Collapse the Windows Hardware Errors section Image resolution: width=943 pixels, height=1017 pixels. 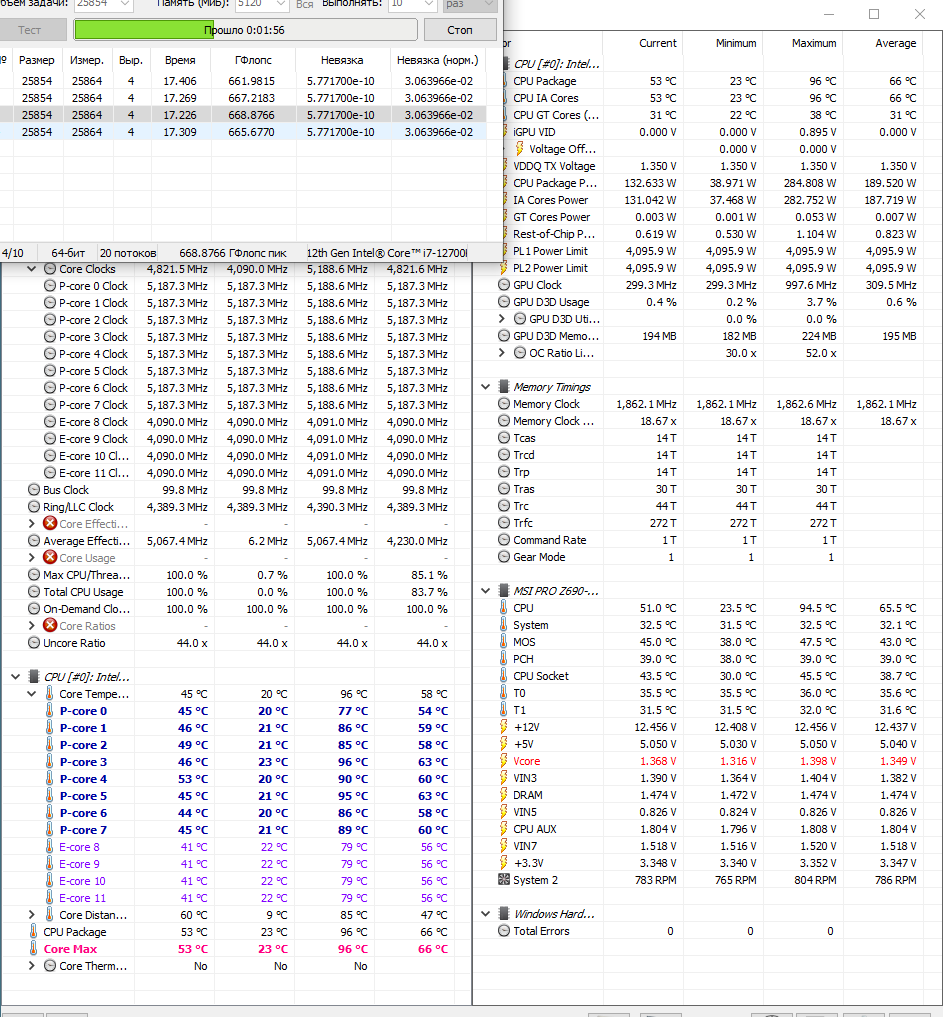click(x=485, y=914)
